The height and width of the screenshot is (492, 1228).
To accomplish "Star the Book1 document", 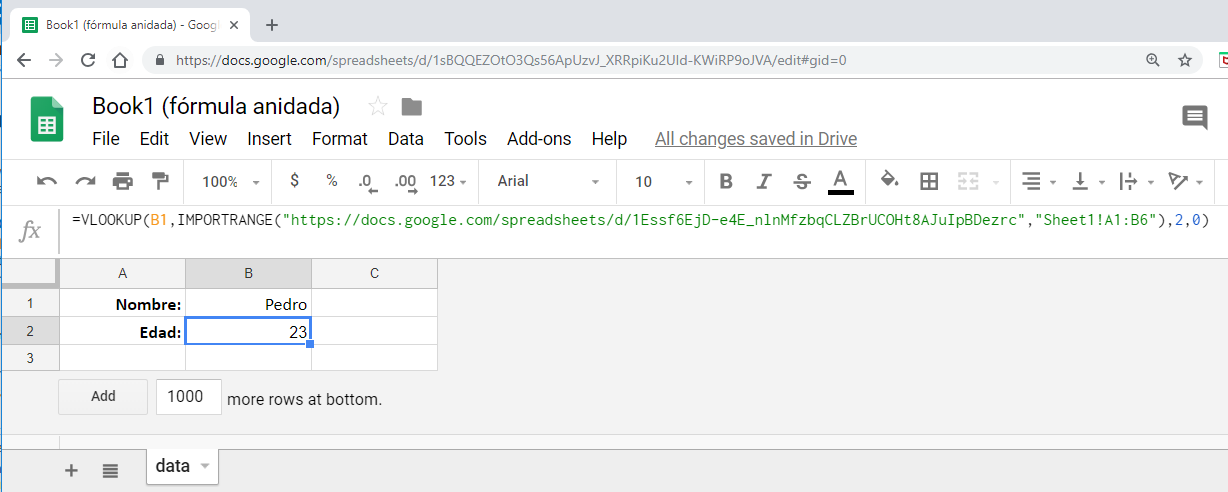I will pyautogui.click(x=378, y=107).
